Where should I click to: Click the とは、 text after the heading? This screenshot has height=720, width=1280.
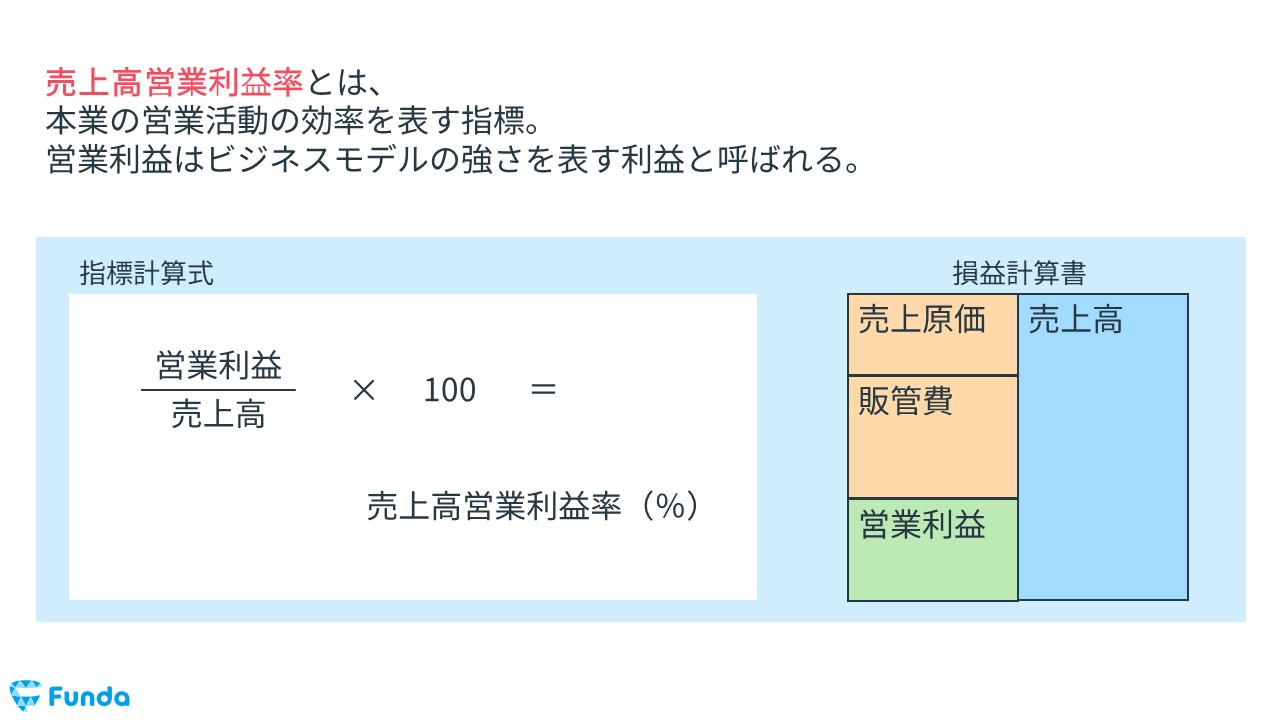coord(340,82)
